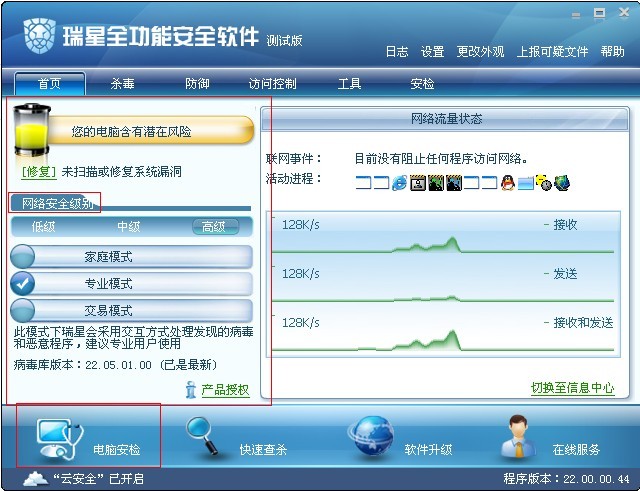
Task: Click the 在线服务 button label
Action: (576, 449)
